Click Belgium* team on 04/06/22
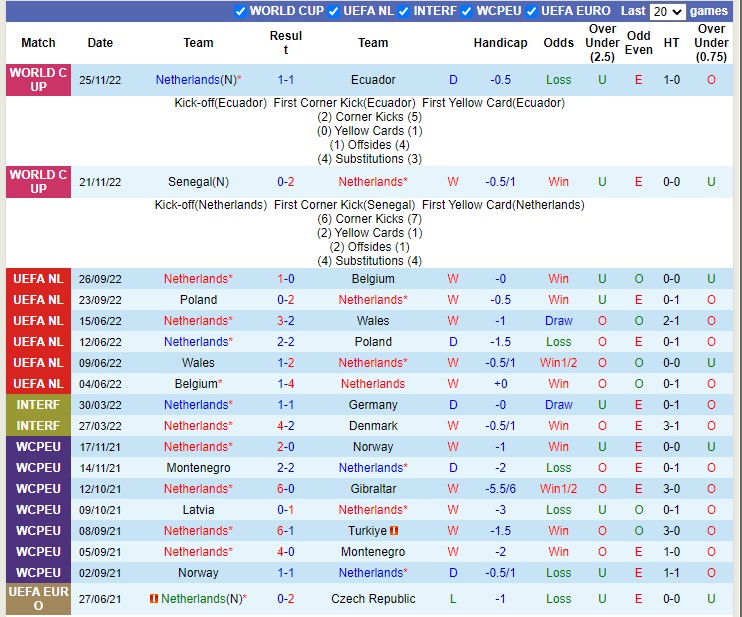This screenshot has height=617, width=742. pos(198,384)
